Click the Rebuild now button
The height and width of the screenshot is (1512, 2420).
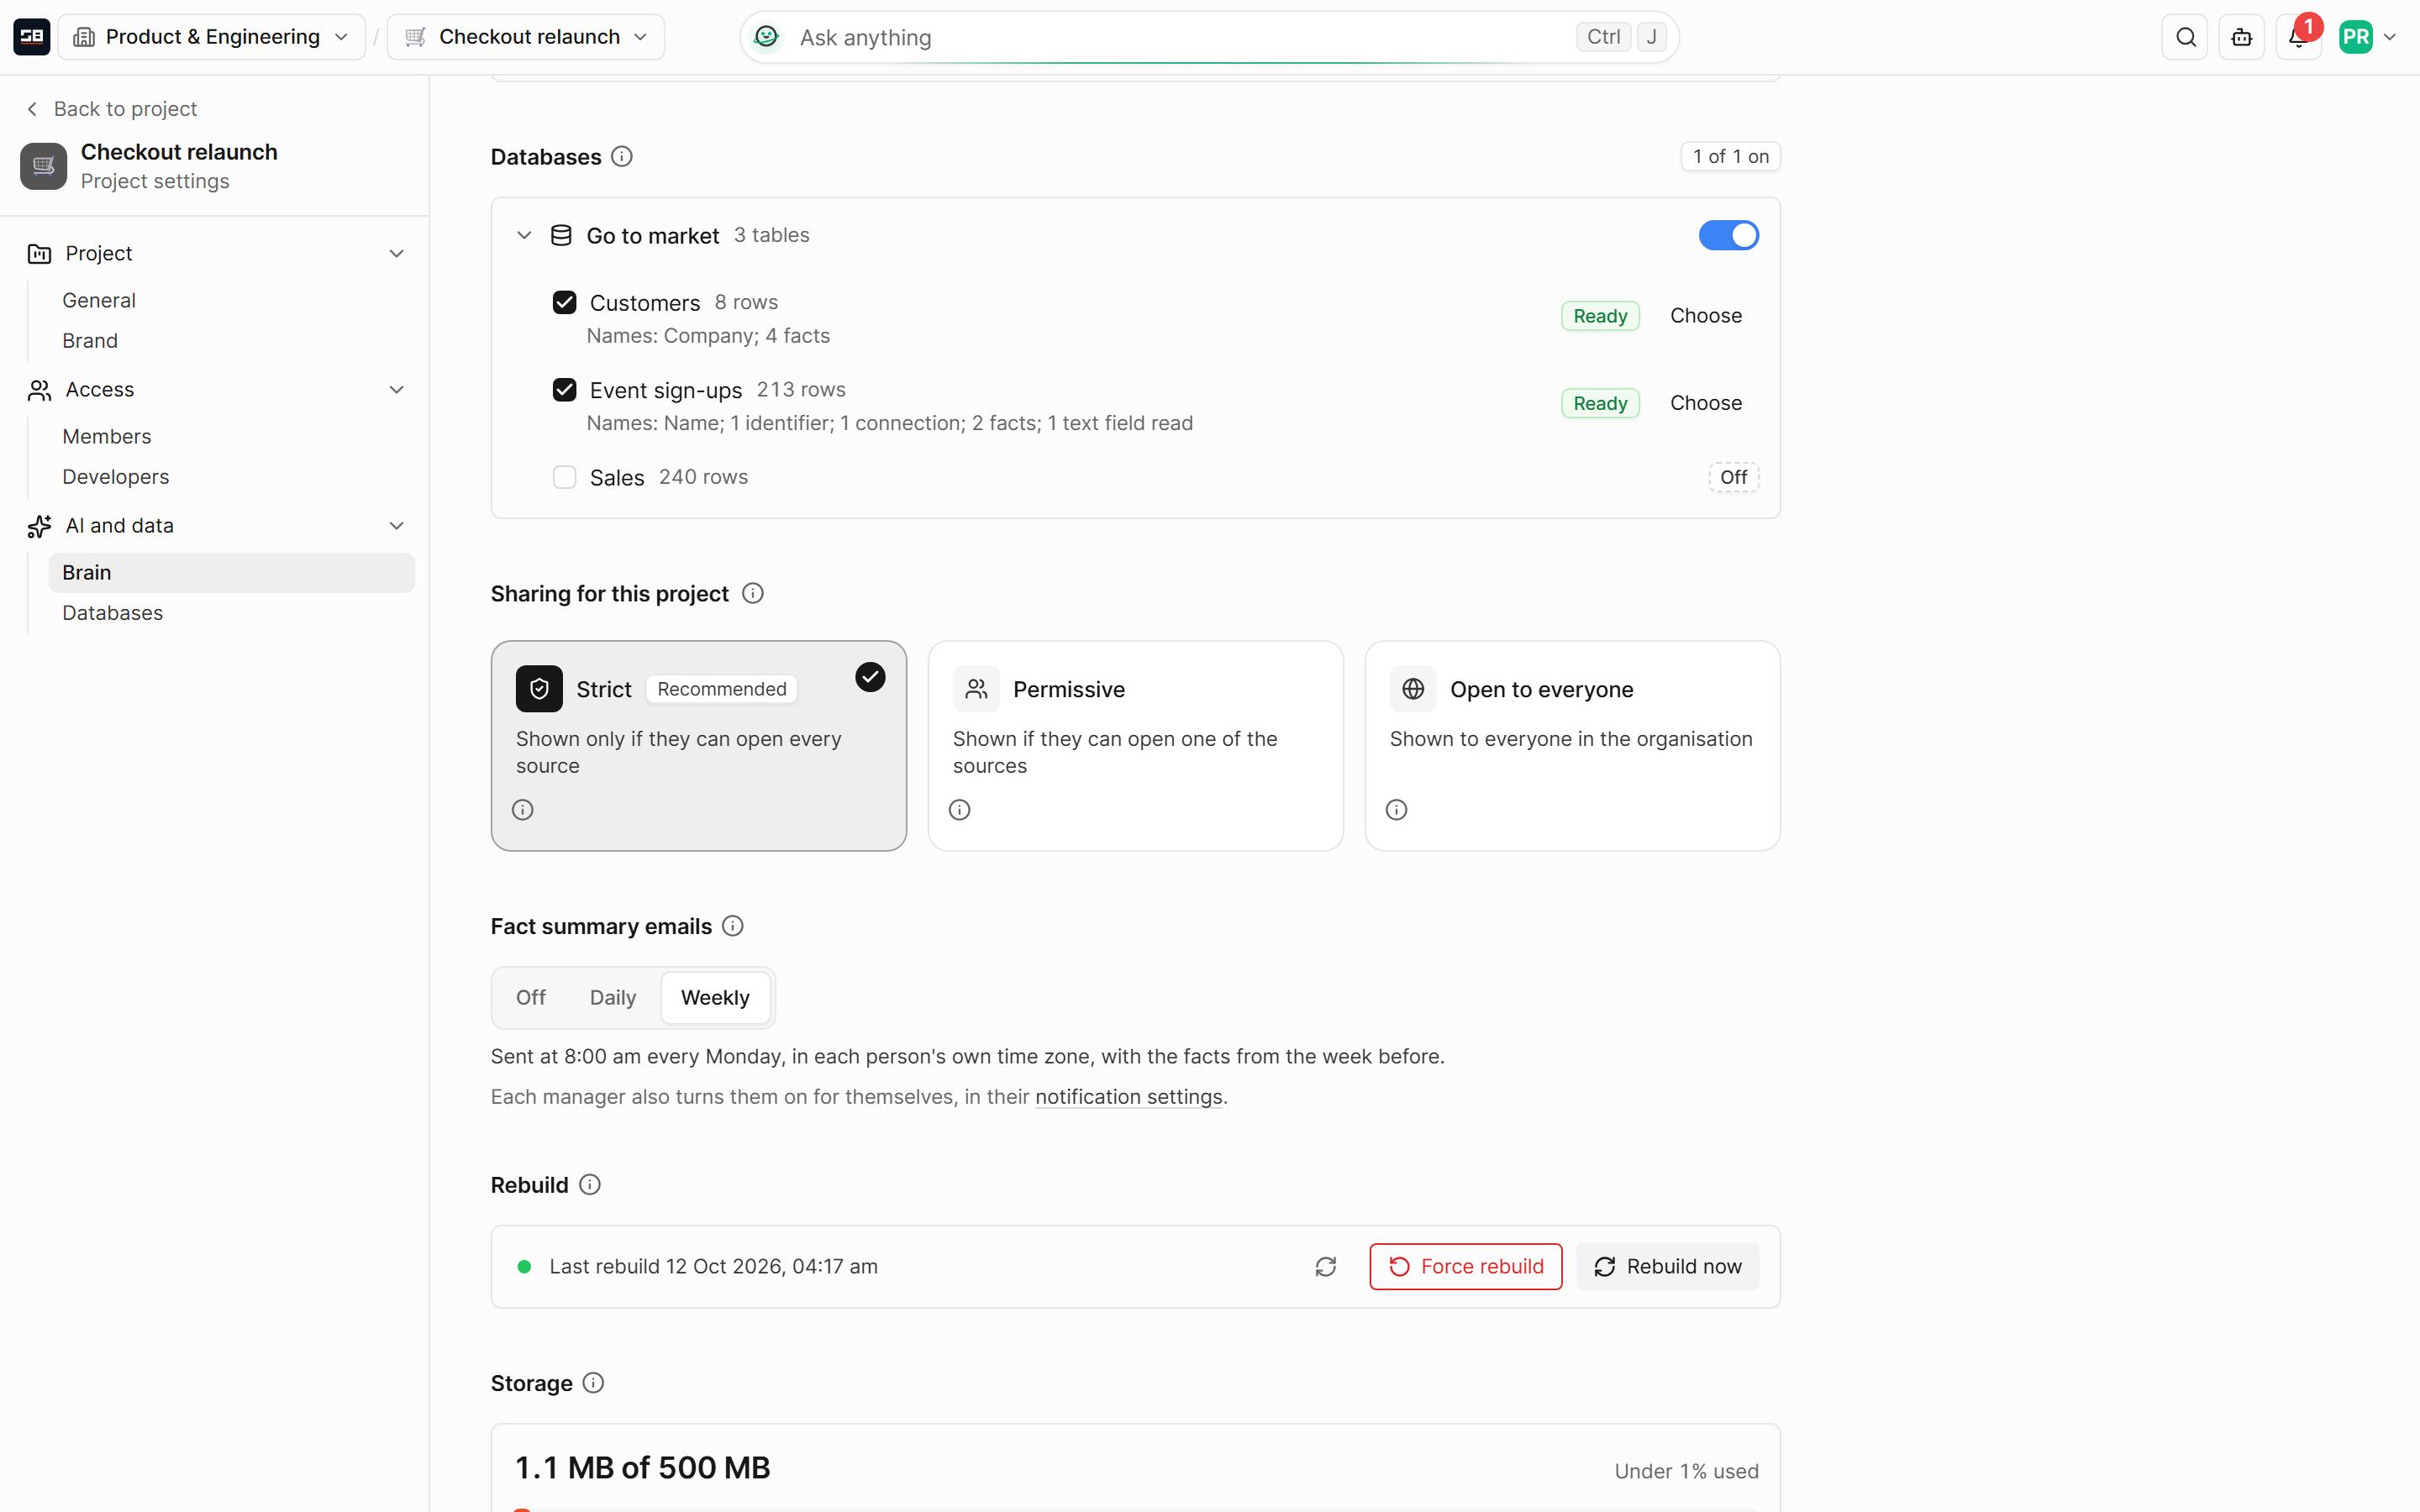(1667, 1267)
